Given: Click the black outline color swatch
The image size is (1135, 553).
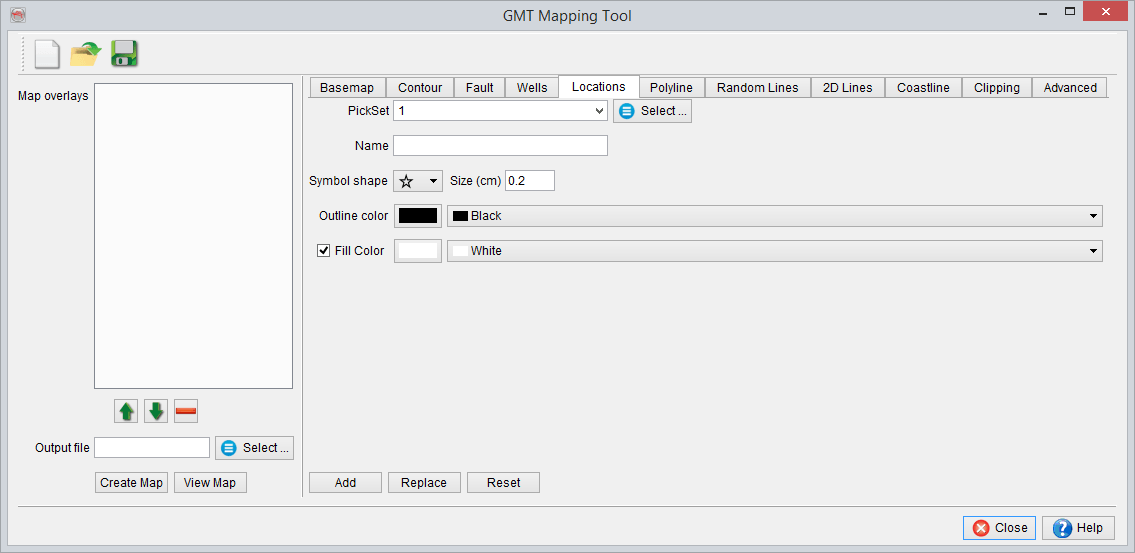Looking at the screenshot, I should [x=418, y=216].
